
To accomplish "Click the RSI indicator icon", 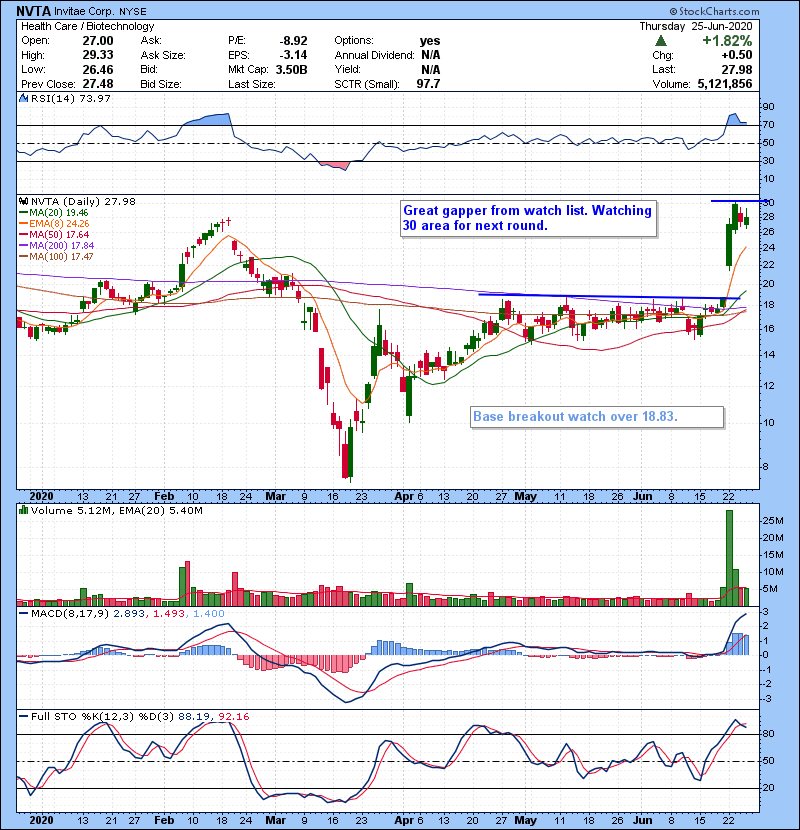I will click(x=23, y=98).
